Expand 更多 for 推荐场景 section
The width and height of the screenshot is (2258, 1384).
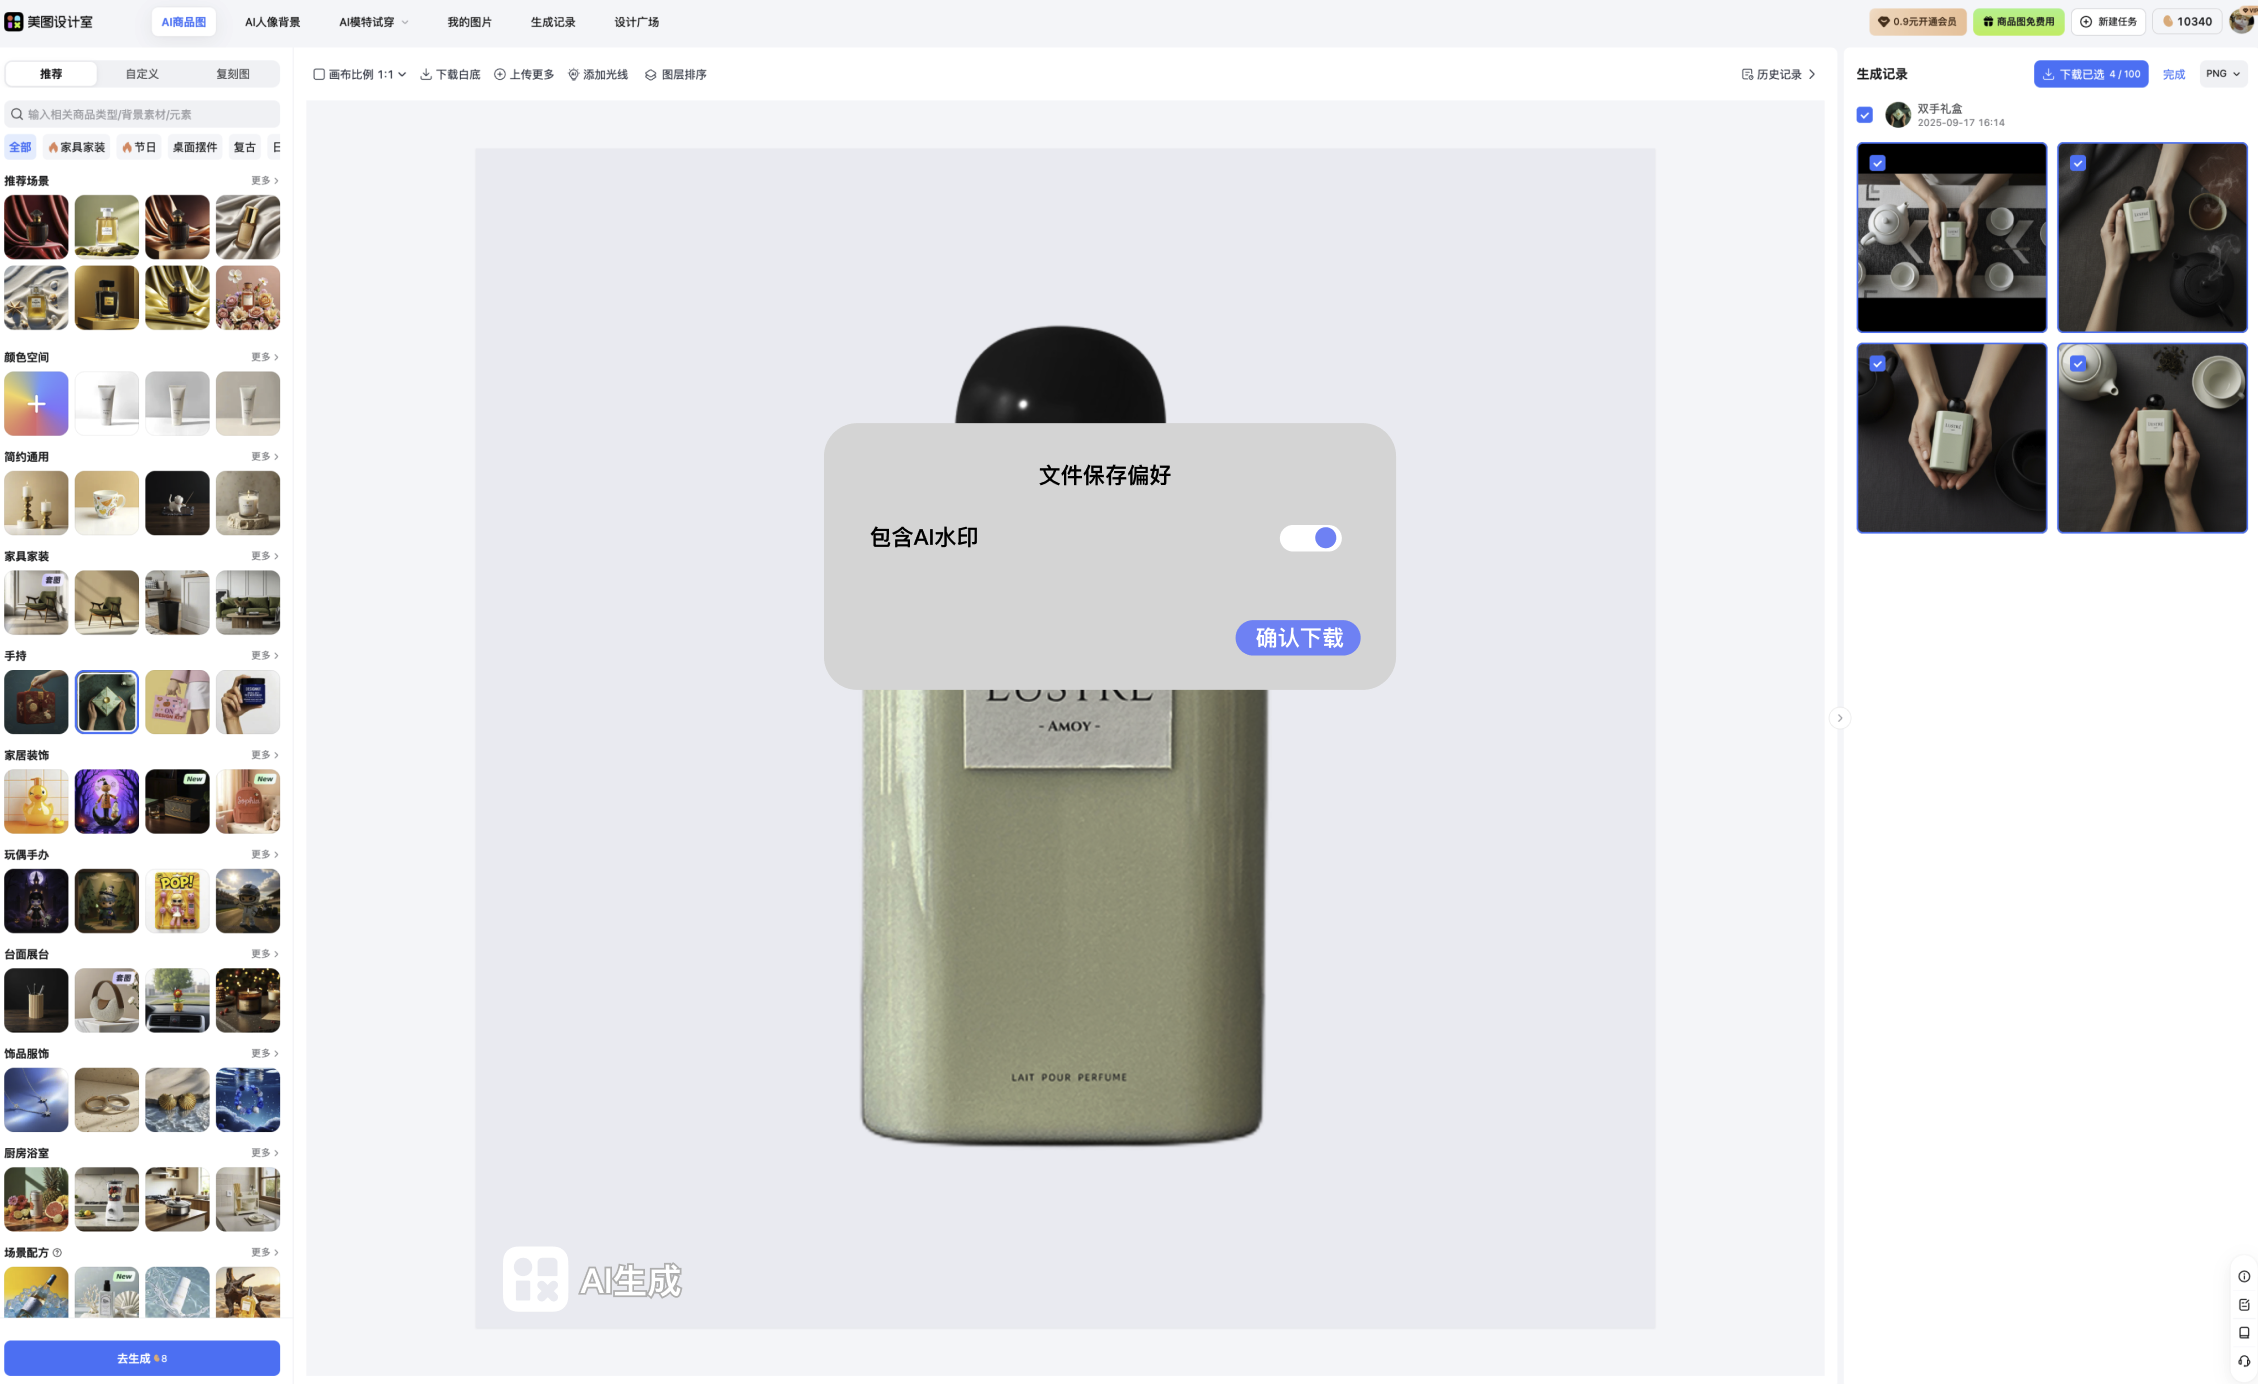tap(264, 181)
